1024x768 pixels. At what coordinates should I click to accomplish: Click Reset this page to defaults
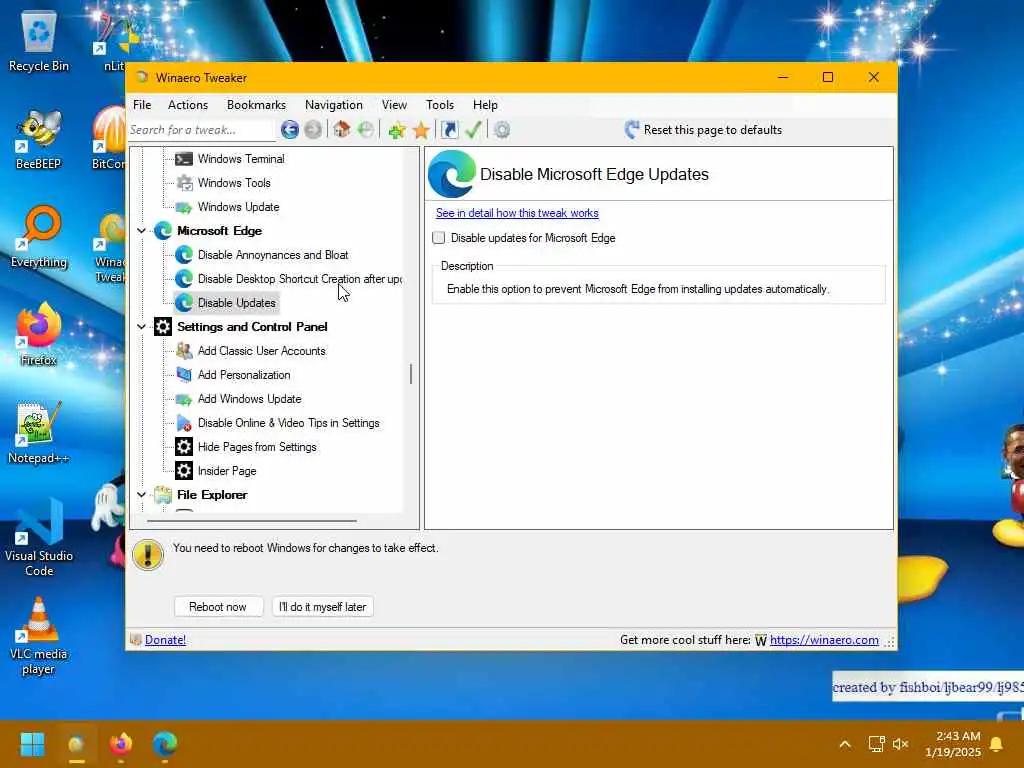(x=703, y=130)
